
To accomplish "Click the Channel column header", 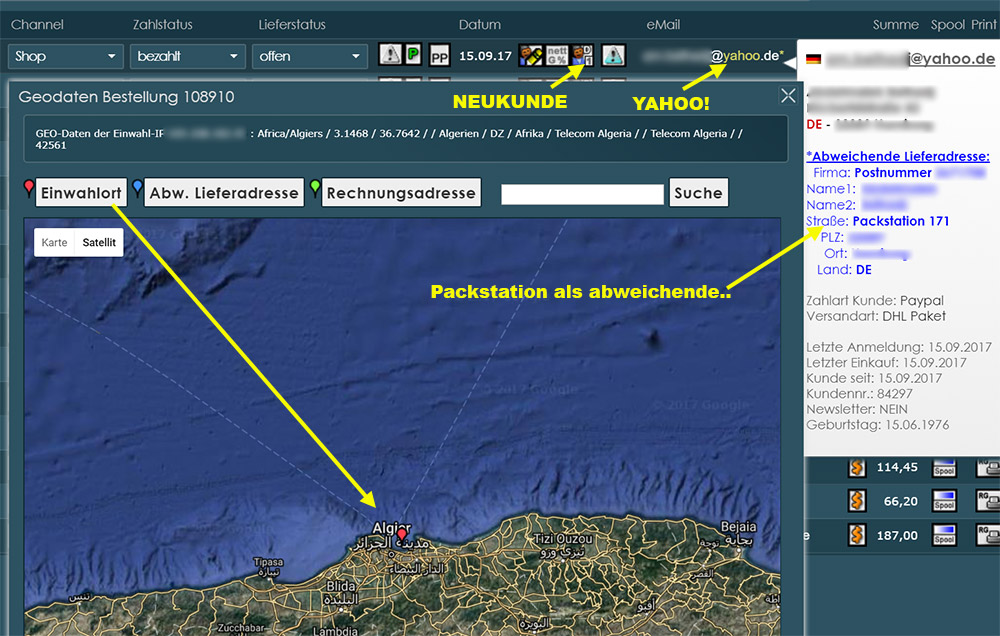I will (x=37, y=25).
